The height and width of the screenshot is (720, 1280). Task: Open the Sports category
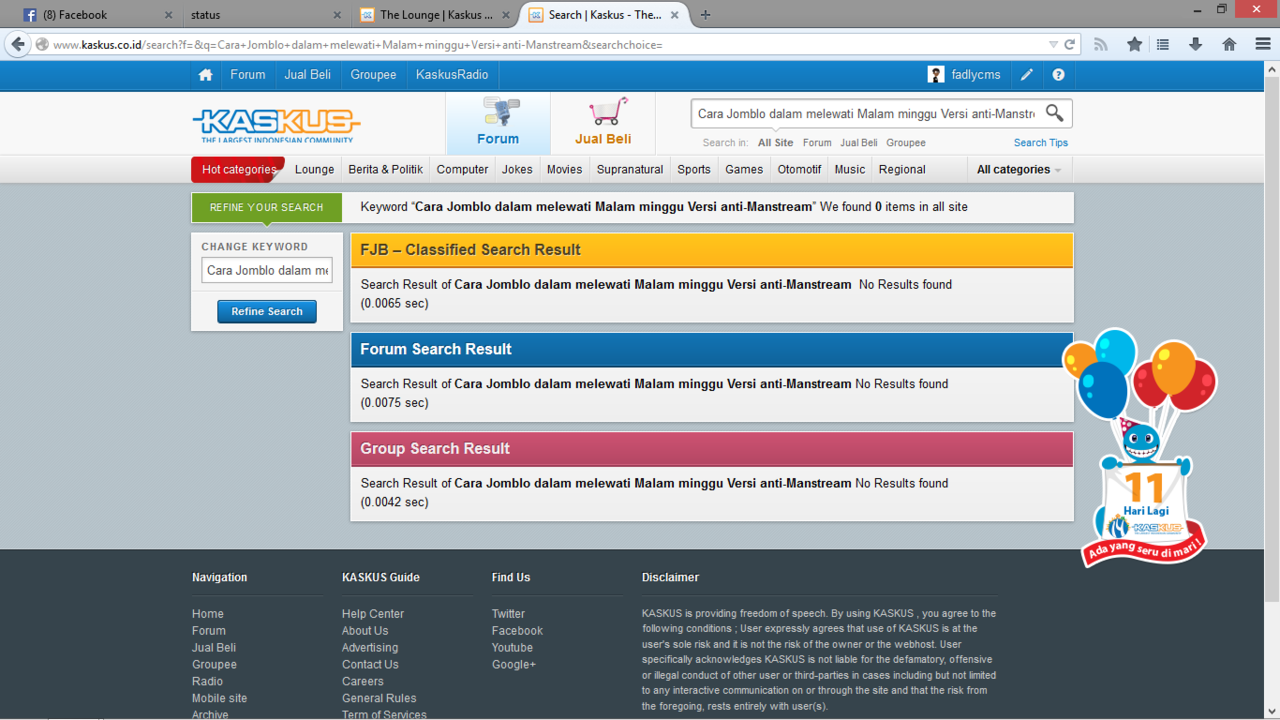[x=694, y=169]
